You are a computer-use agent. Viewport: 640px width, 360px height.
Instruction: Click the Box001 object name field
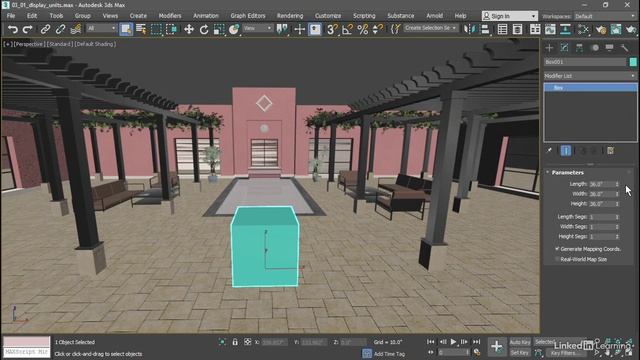(x=585, y=62)
